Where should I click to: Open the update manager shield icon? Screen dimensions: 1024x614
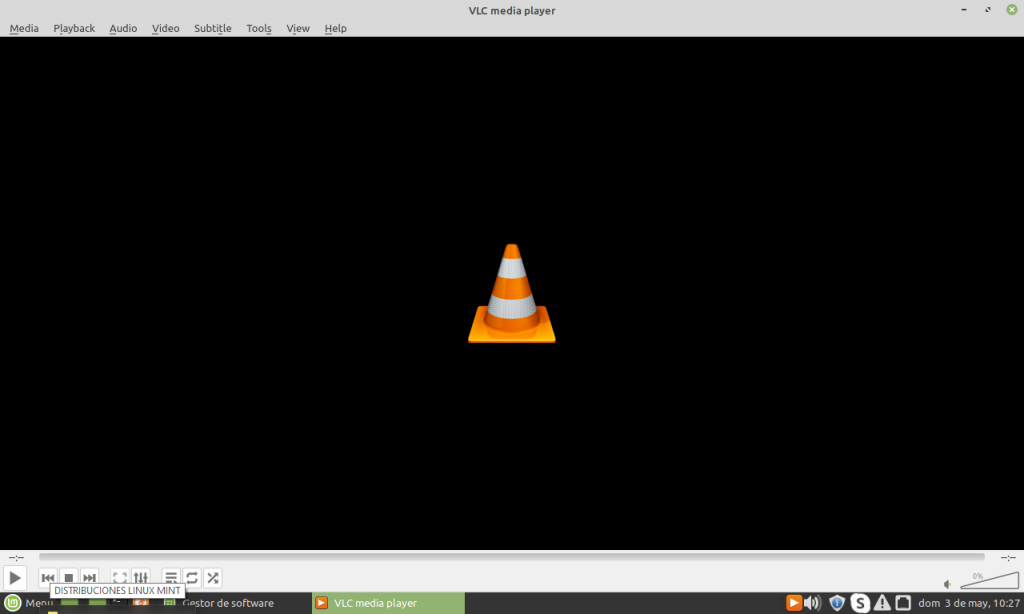837,603
